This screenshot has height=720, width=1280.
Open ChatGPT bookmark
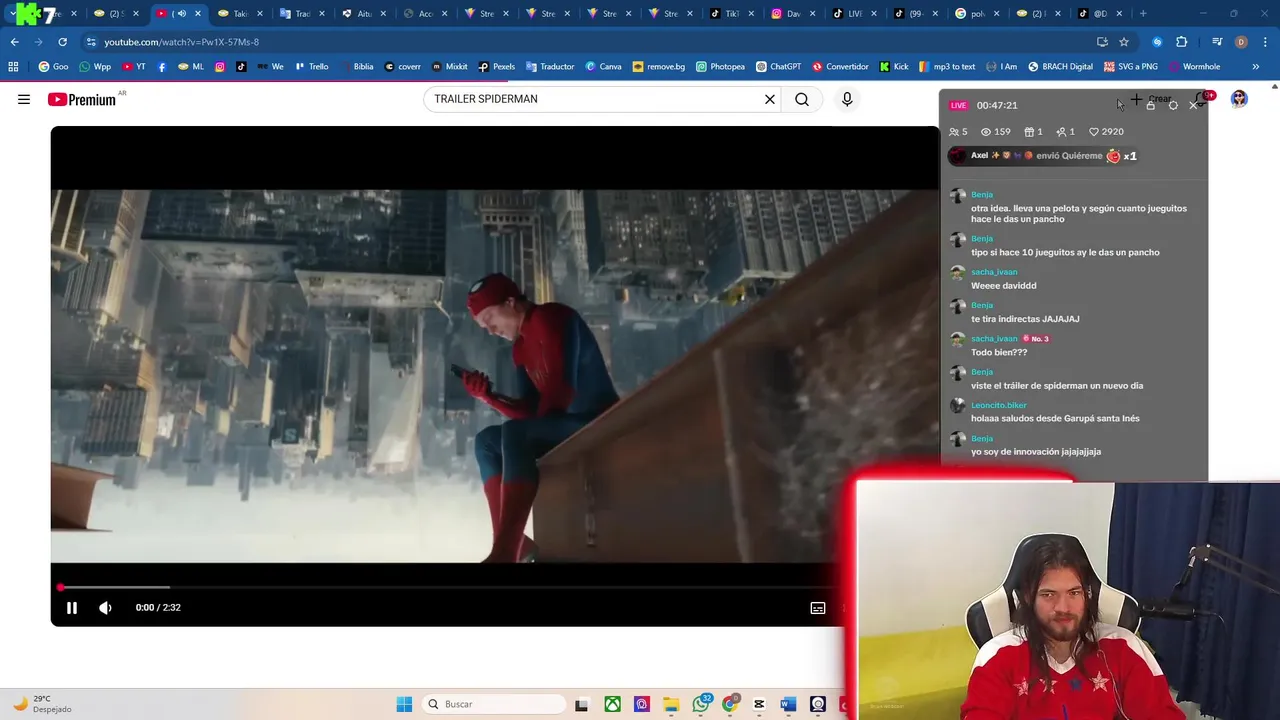(778, 67)
